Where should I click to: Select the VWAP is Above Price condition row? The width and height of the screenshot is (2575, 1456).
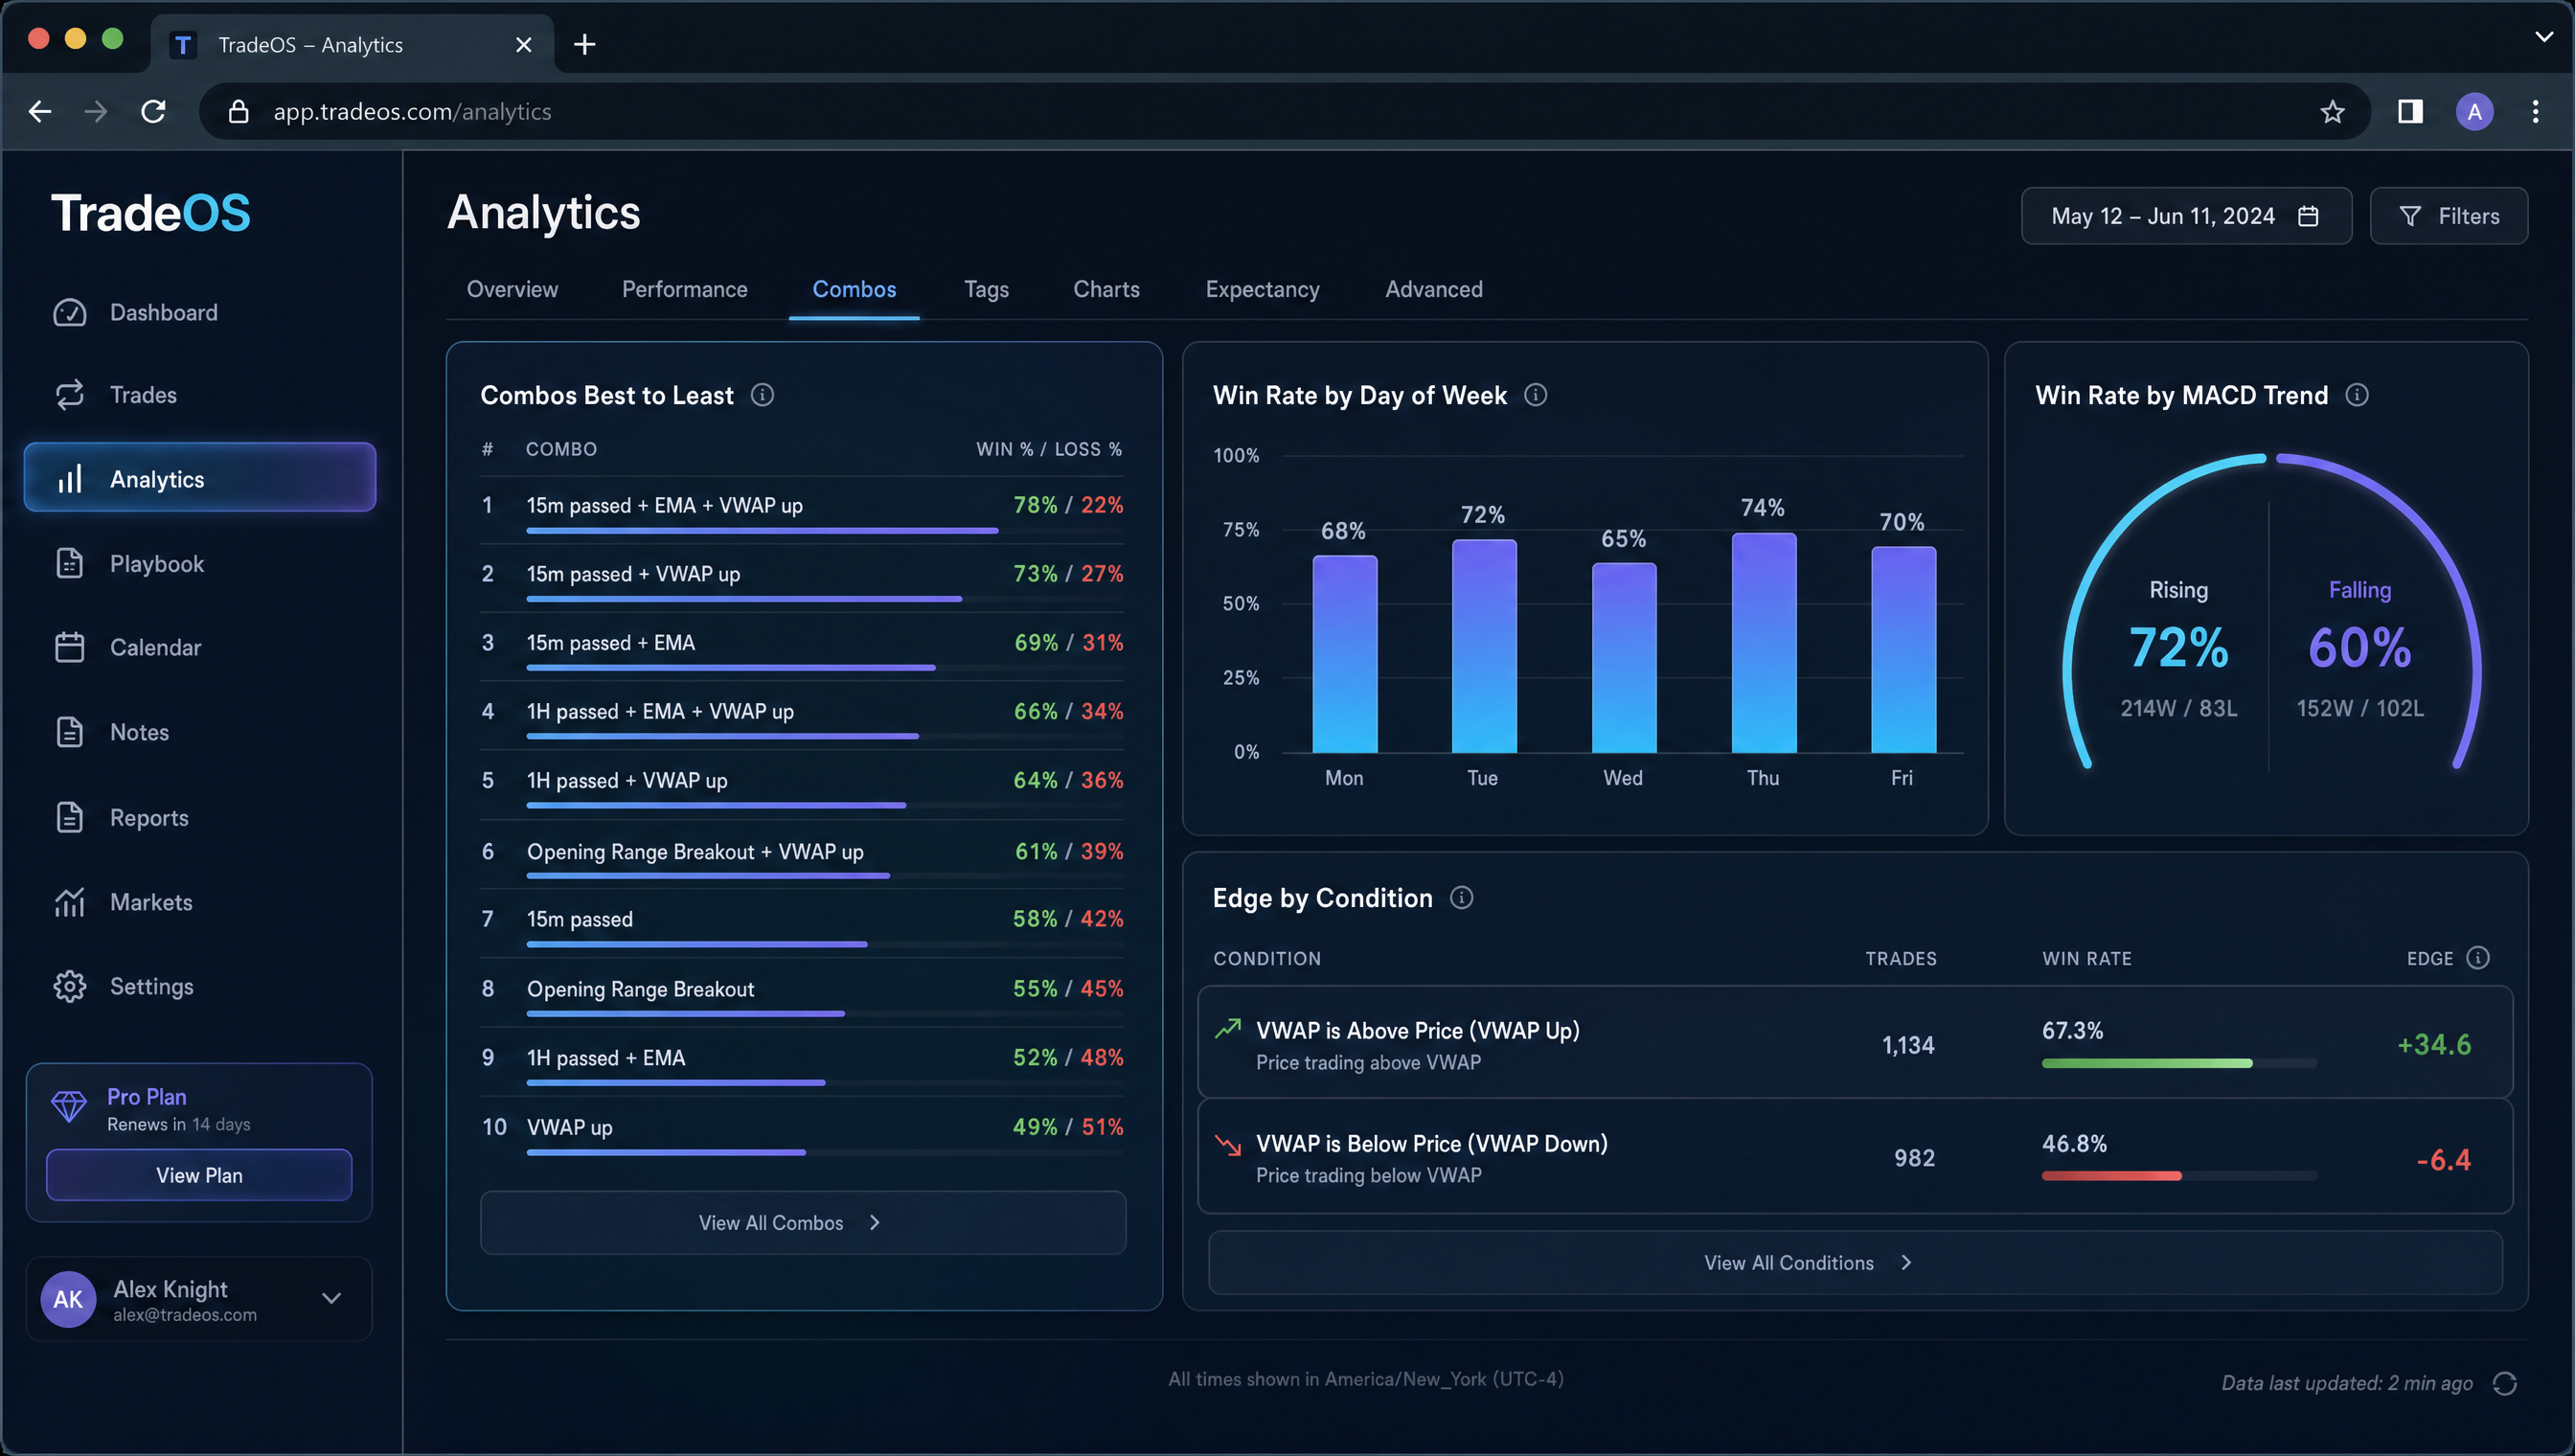tap(1855, 1043)
